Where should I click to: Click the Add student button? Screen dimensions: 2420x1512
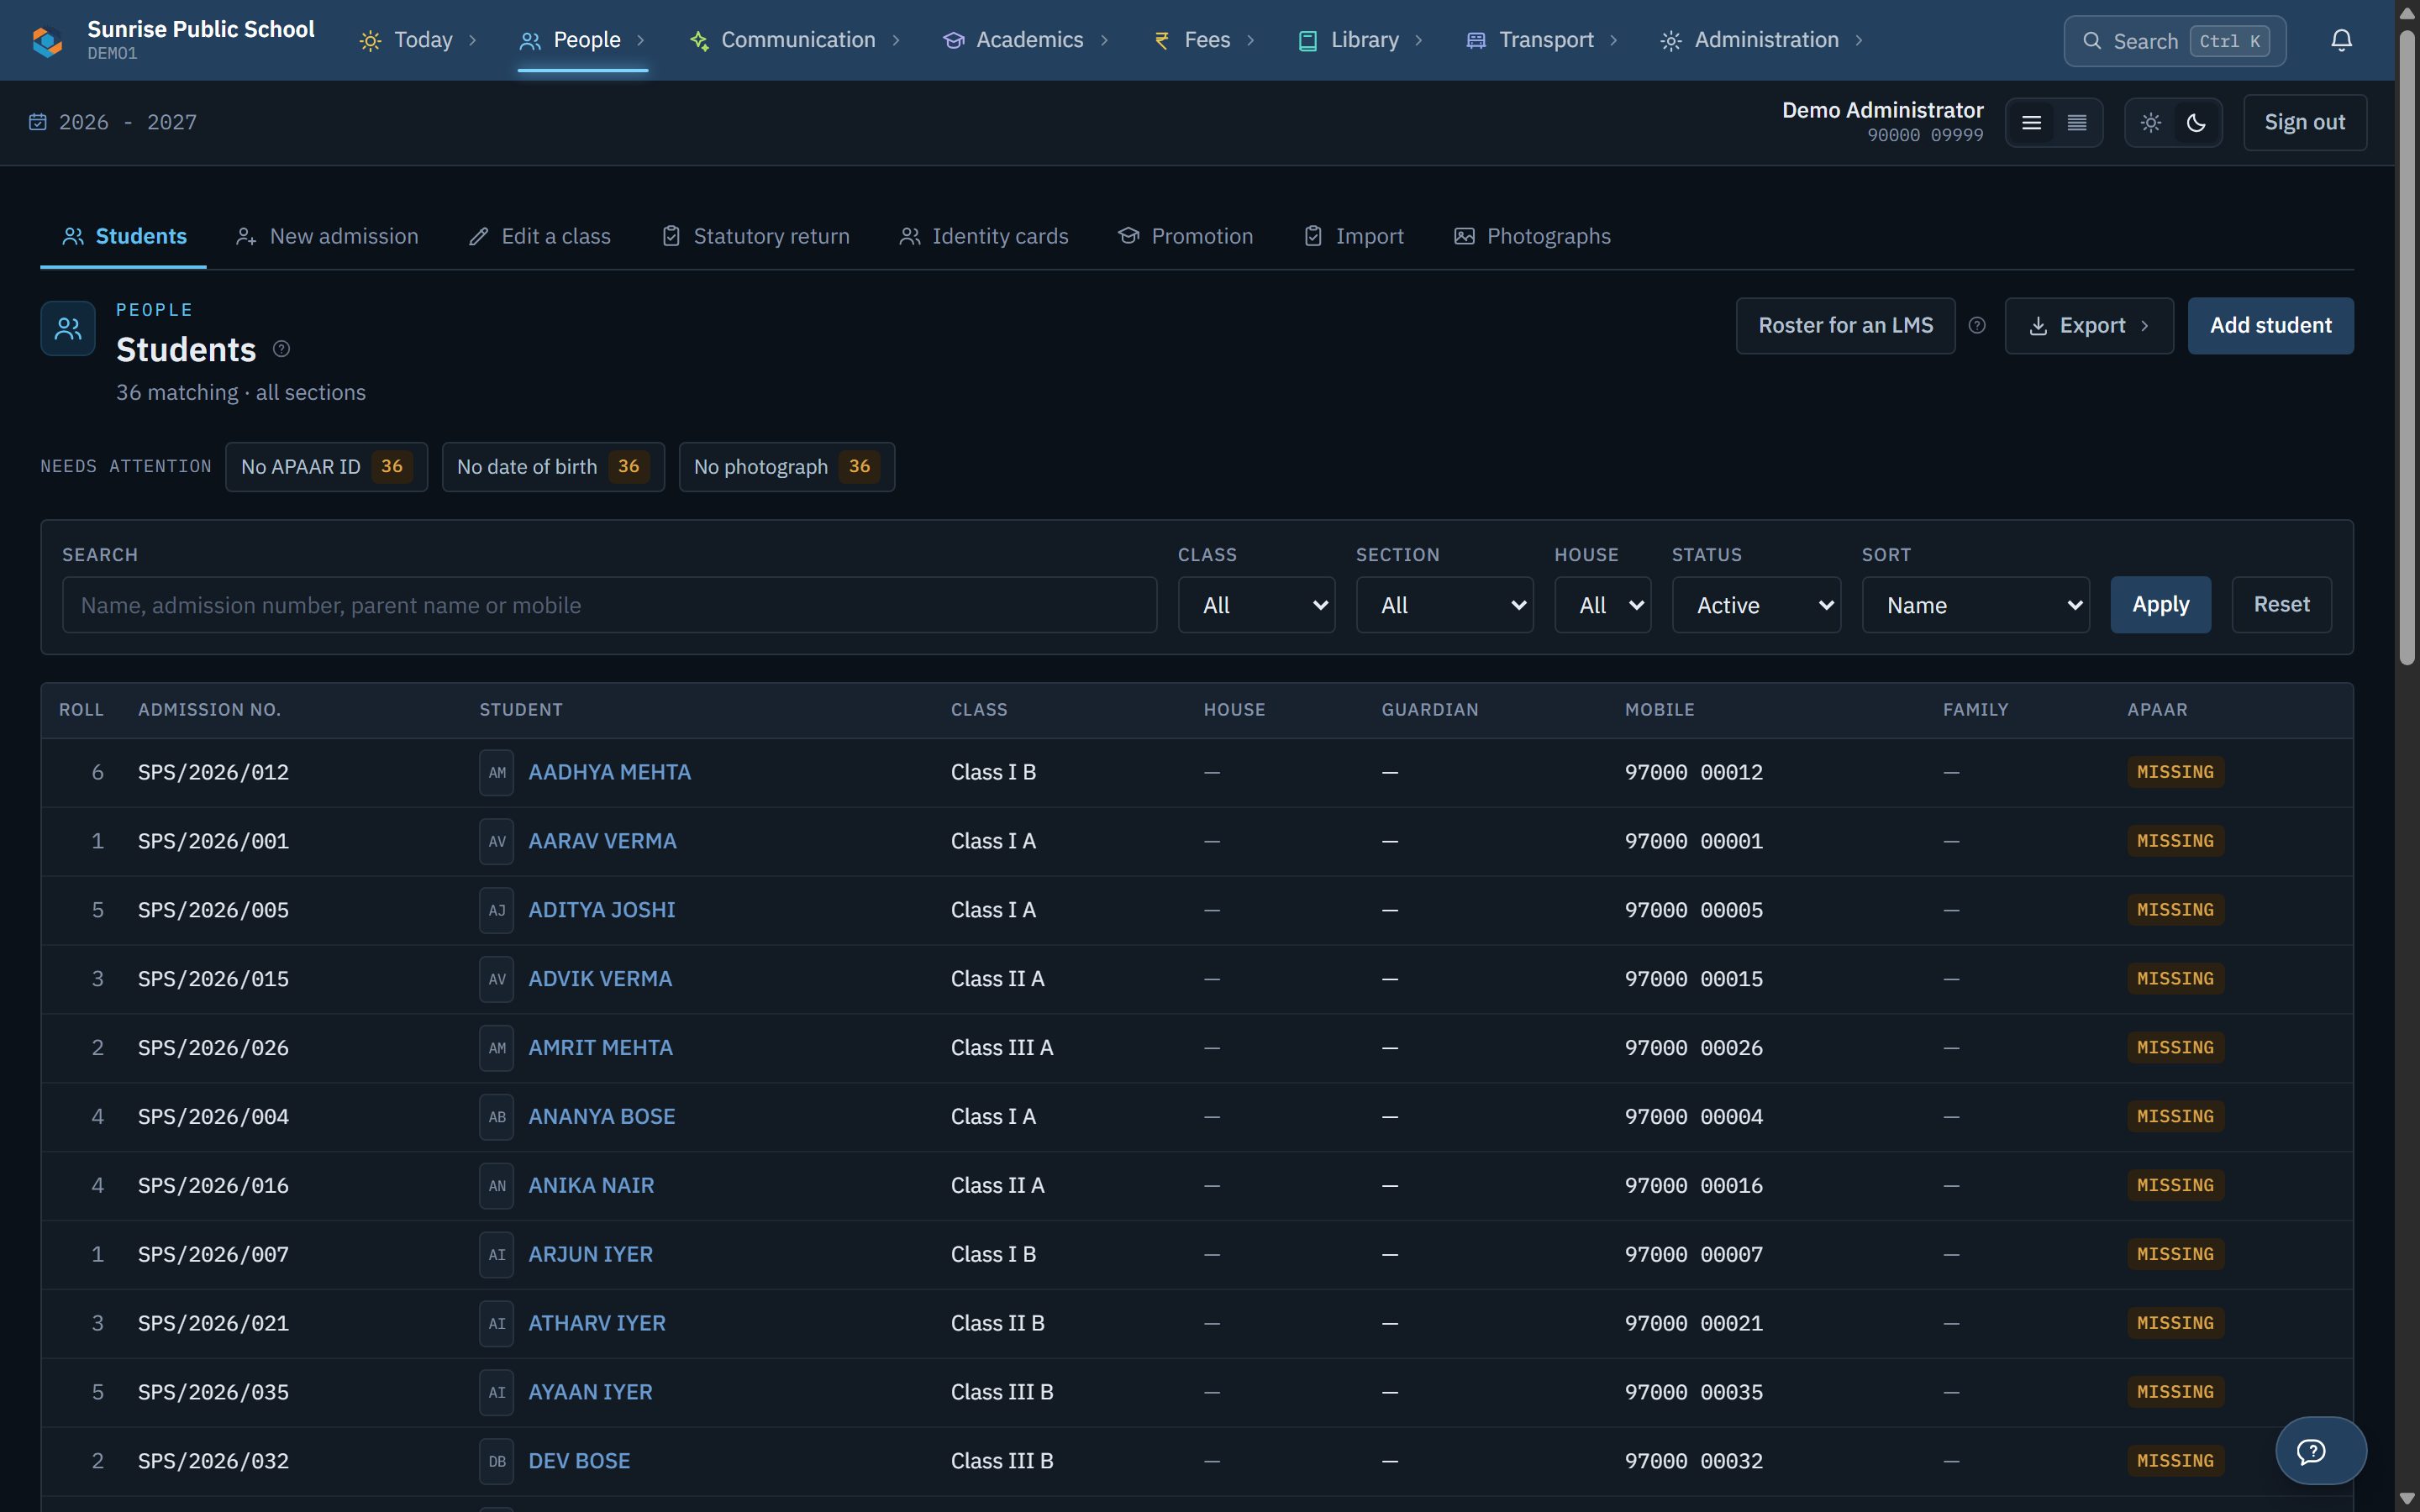coord(2270,326)
